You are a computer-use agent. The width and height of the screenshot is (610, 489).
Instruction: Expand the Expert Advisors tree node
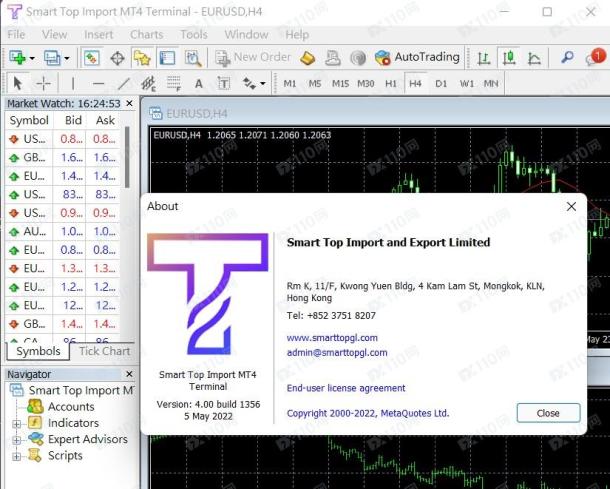(x=16, y=440)
